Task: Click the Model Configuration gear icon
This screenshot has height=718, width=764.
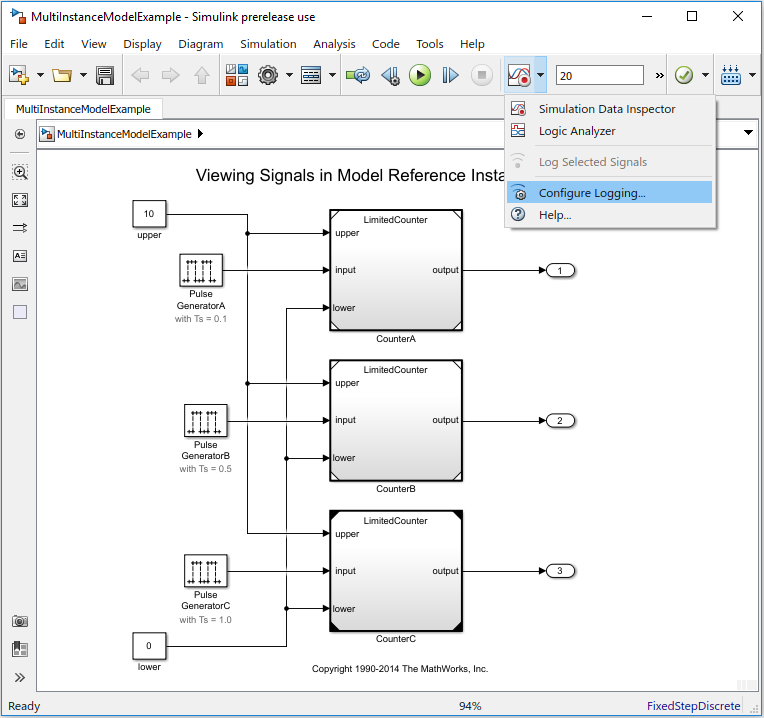Action: pos(267,75)
